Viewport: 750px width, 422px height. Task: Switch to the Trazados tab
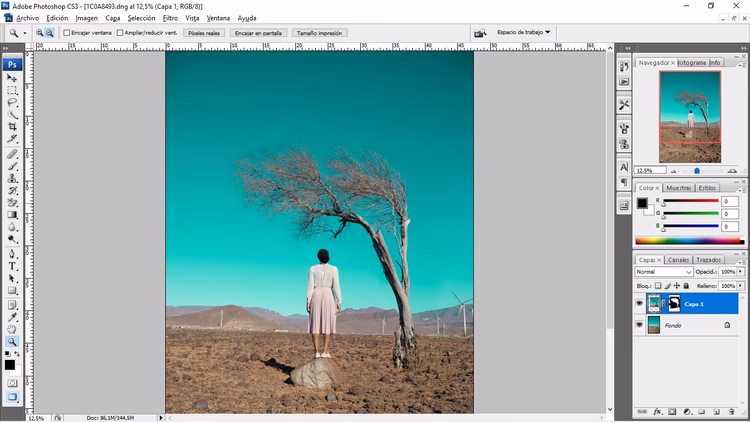click(708, 260)
